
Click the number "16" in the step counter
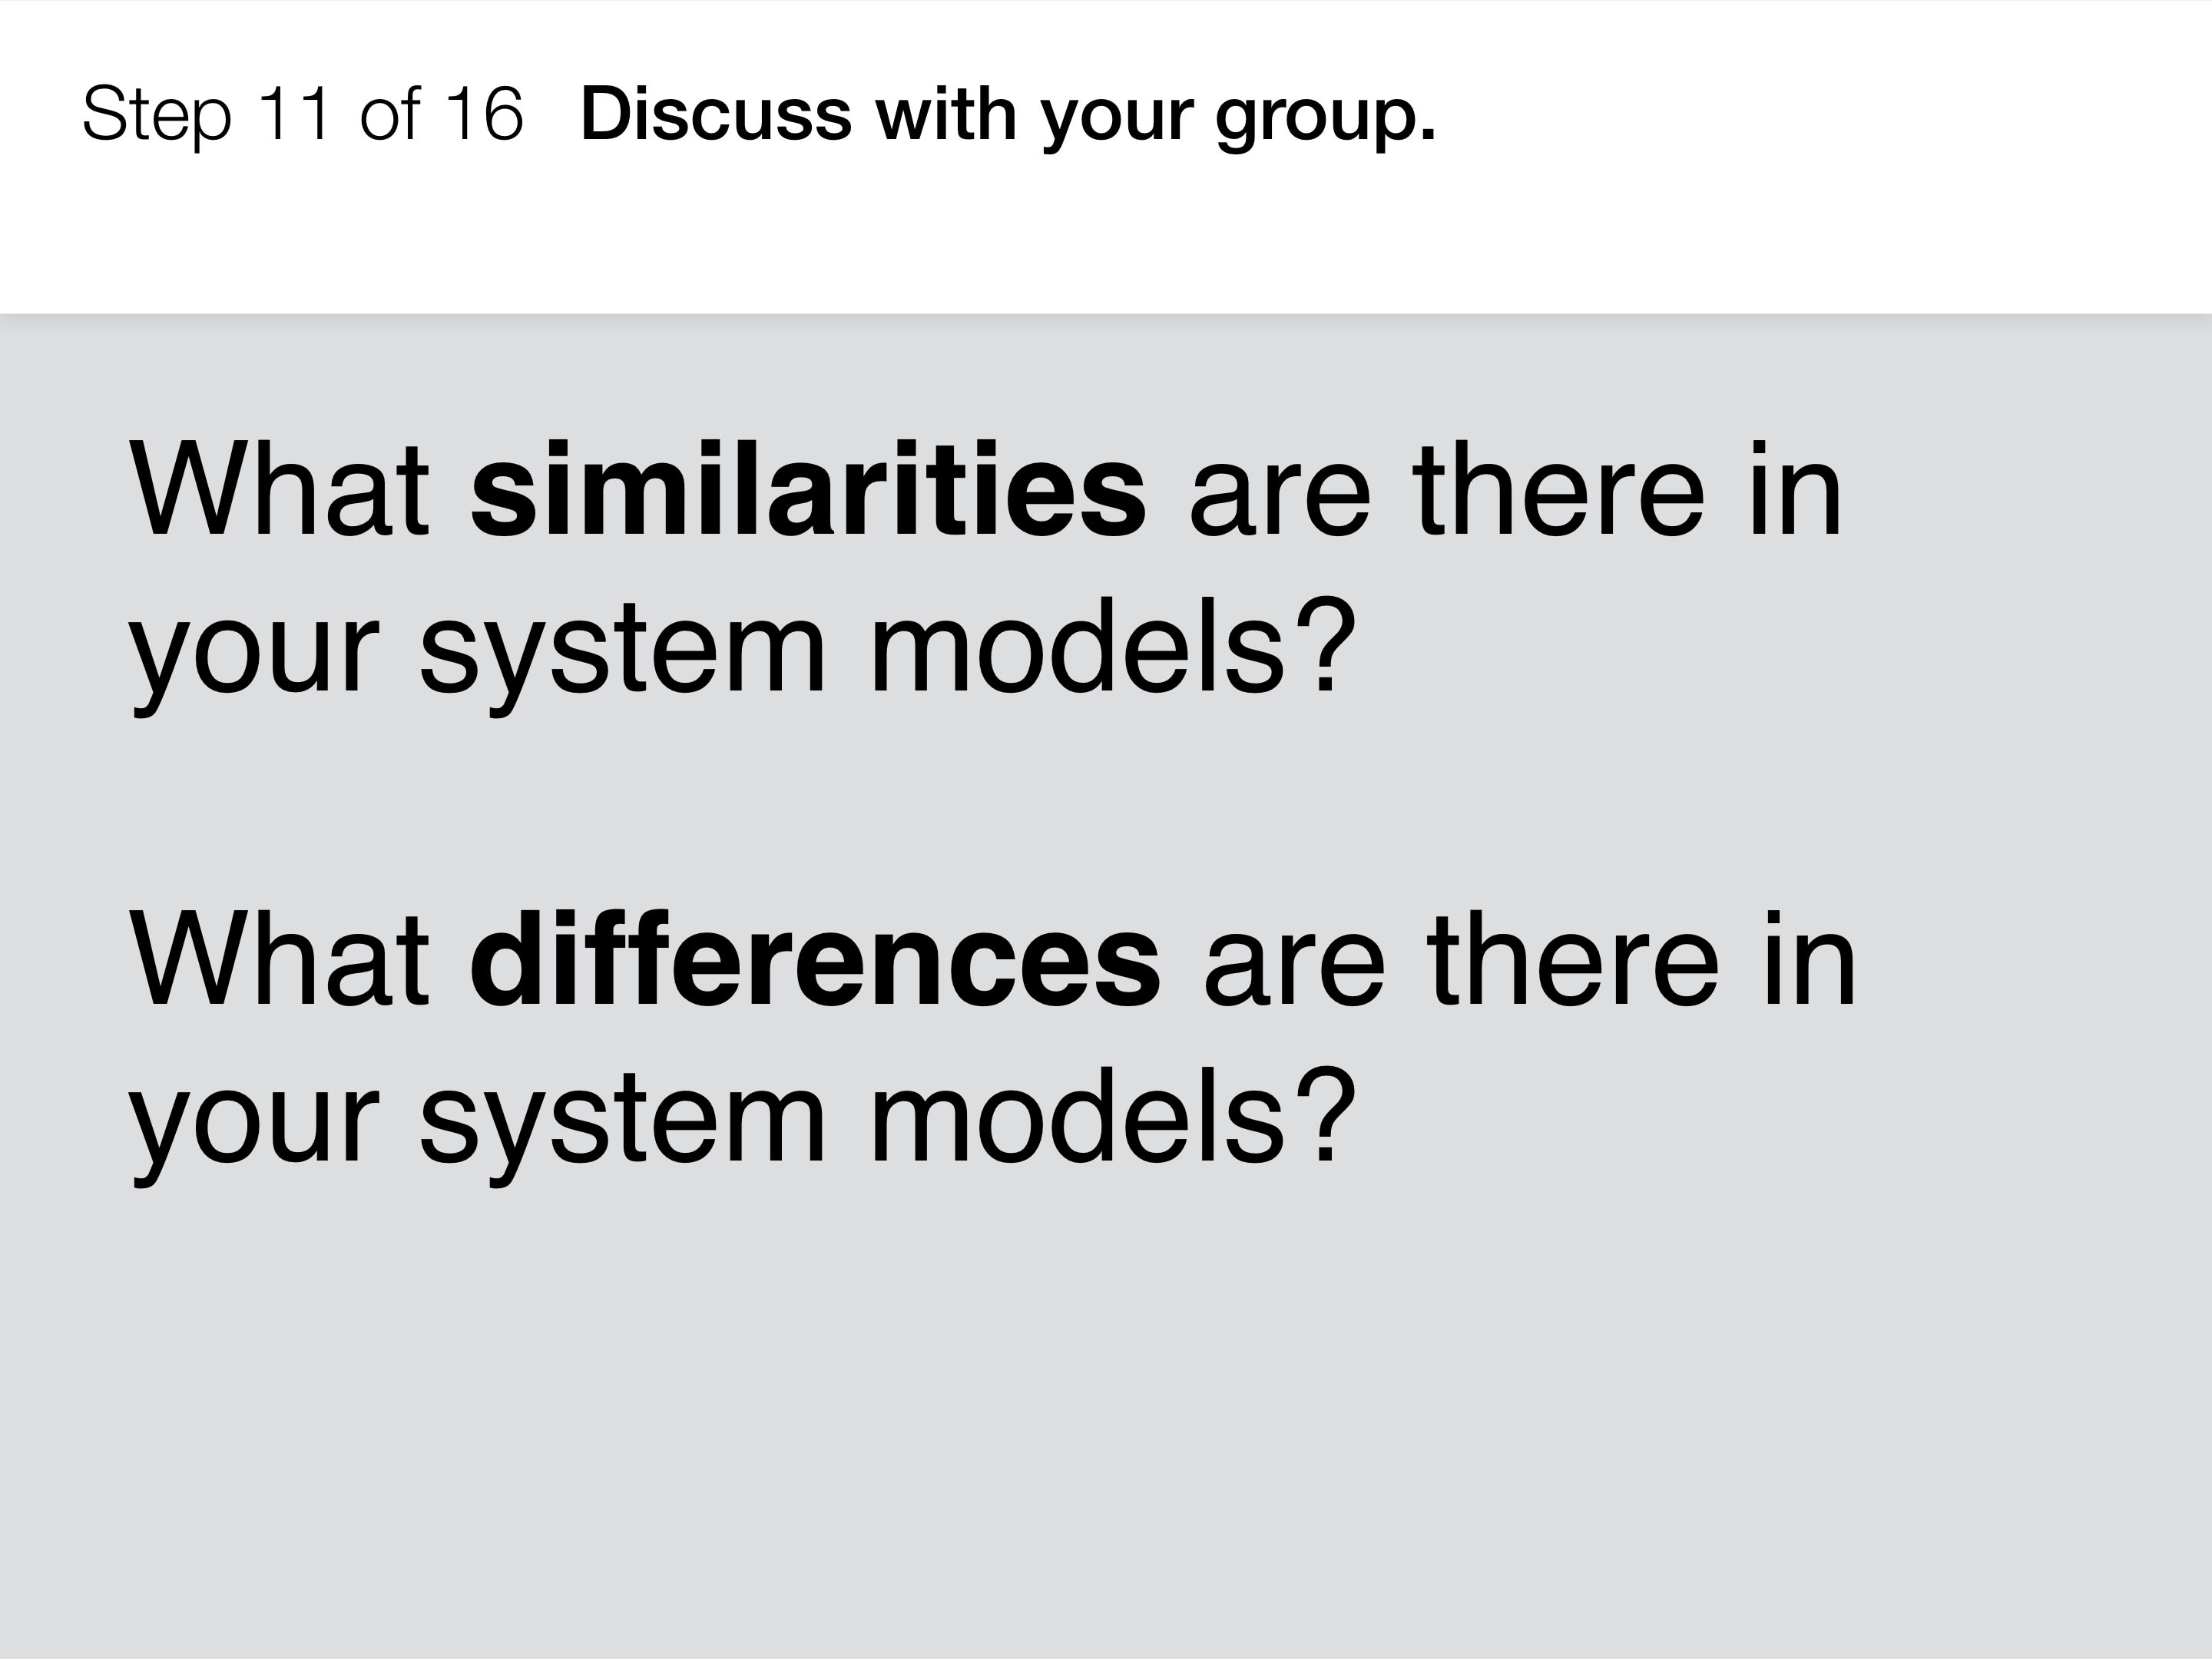(484, 113)
